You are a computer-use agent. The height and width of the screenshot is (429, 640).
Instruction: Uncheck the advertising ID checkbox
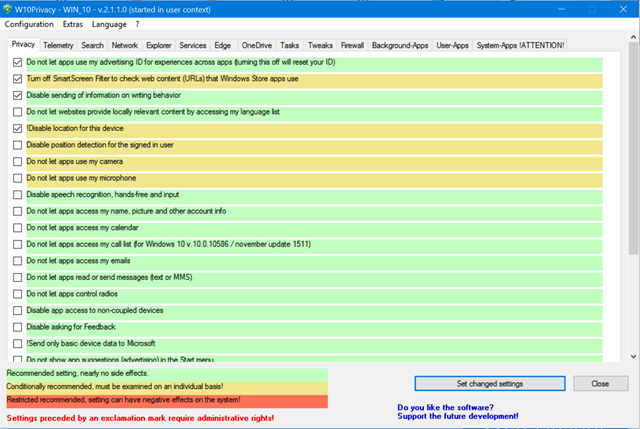(x=17, y=62)
